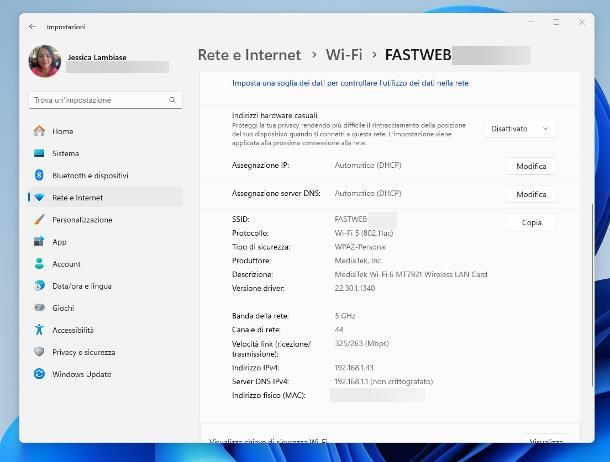Click the Bluetooth e dispositivi icon
610x462 pixels.
[x=39, y=175]
